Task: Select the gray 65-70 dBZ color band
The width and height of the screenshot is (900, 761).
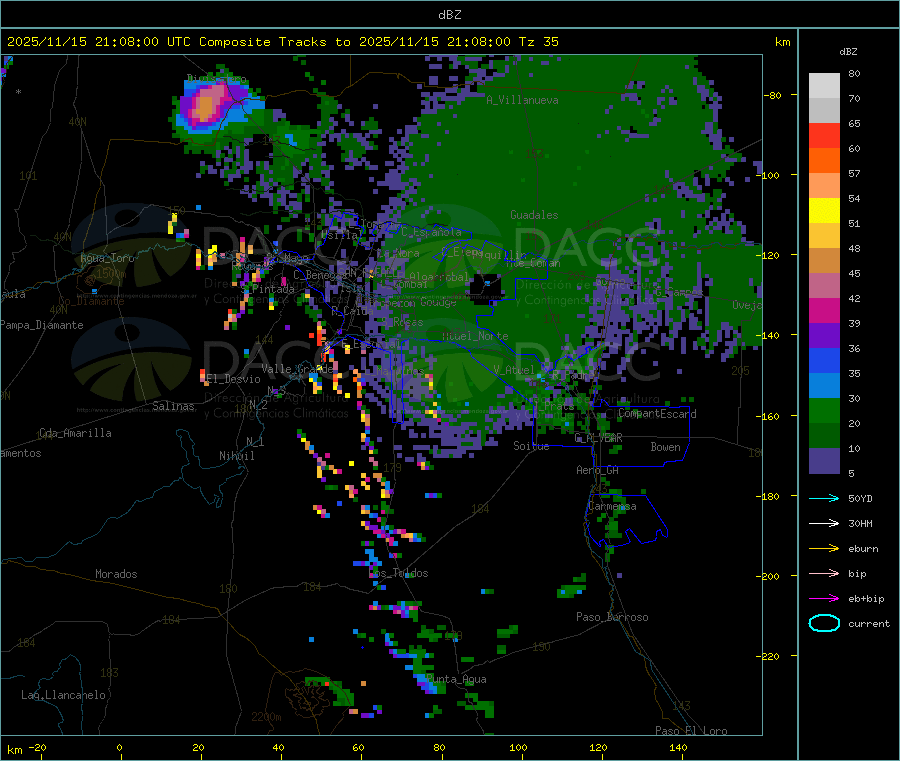Action: tap(824, 111)
